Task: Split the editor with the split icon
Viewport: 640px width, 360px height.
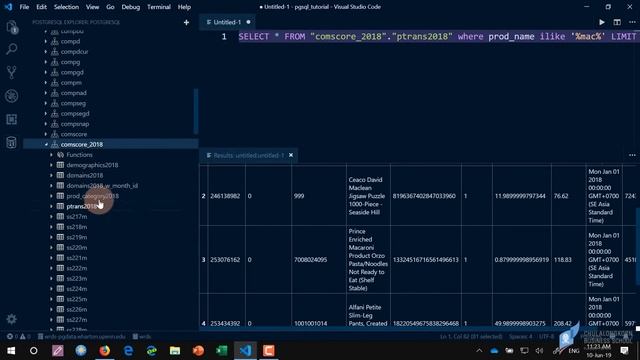Action: (617, 22)
